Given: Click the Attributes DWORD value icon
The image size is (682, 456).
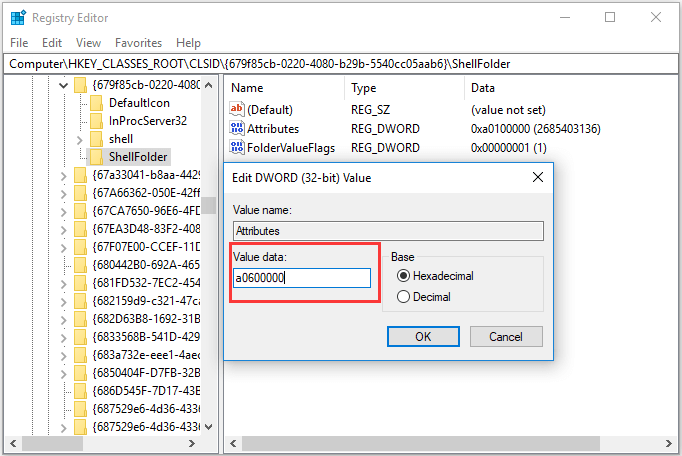Looking at the screenshot, I should pyautogui.click(x=237, y=128).
